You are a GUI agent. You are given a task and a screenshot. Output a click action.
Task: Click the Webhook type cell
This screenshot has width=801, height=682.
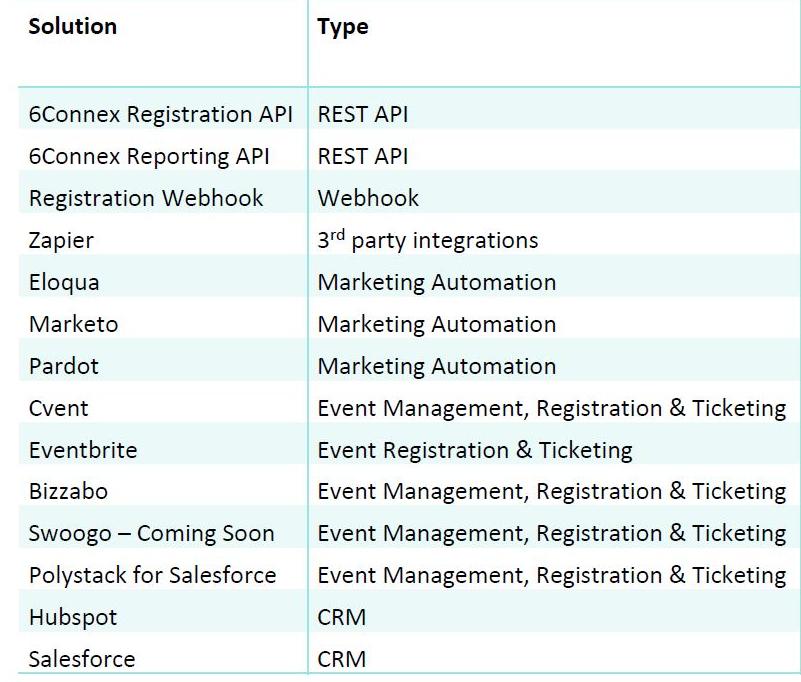[x=368, y=198]
